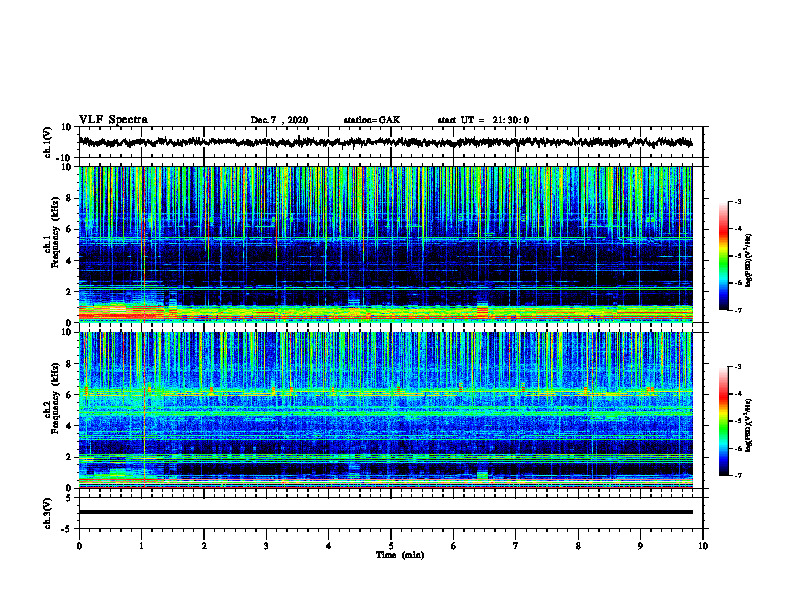This screenshot has width=792, height=612.
Task: Click the ch.1 voltage waveform trace panel
Action: point(390,142)
